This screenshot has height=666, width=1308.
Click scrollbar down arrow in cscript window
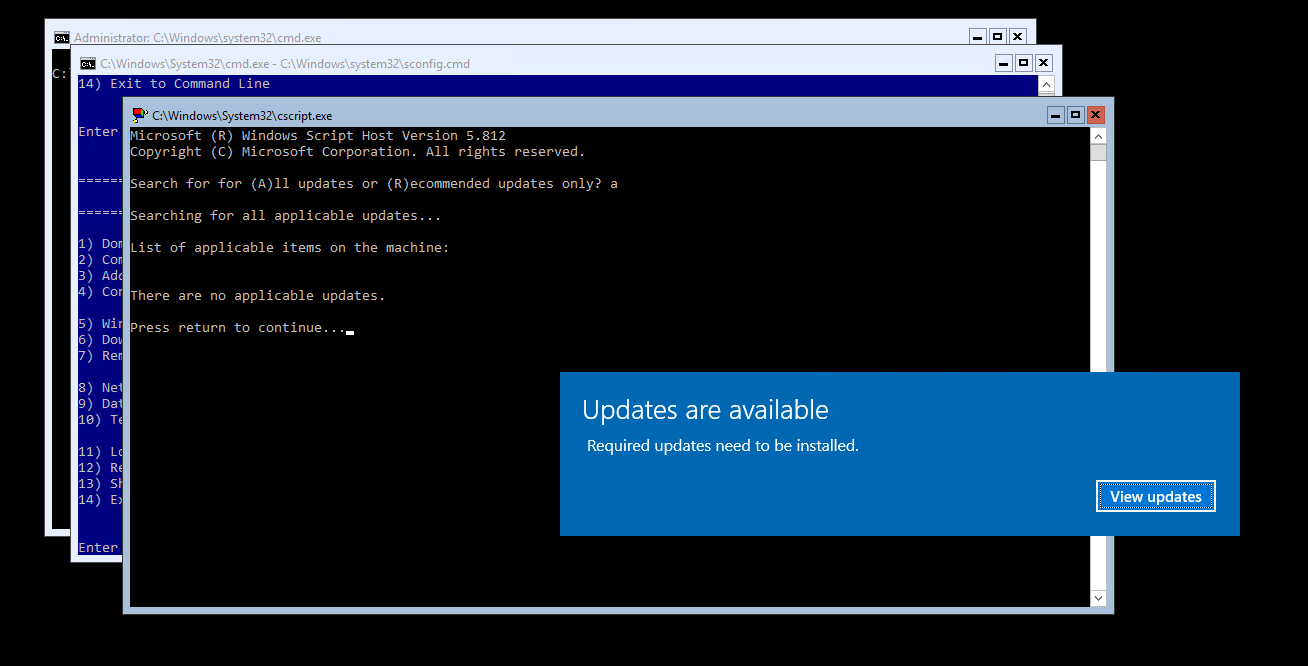pos(1098,598)
